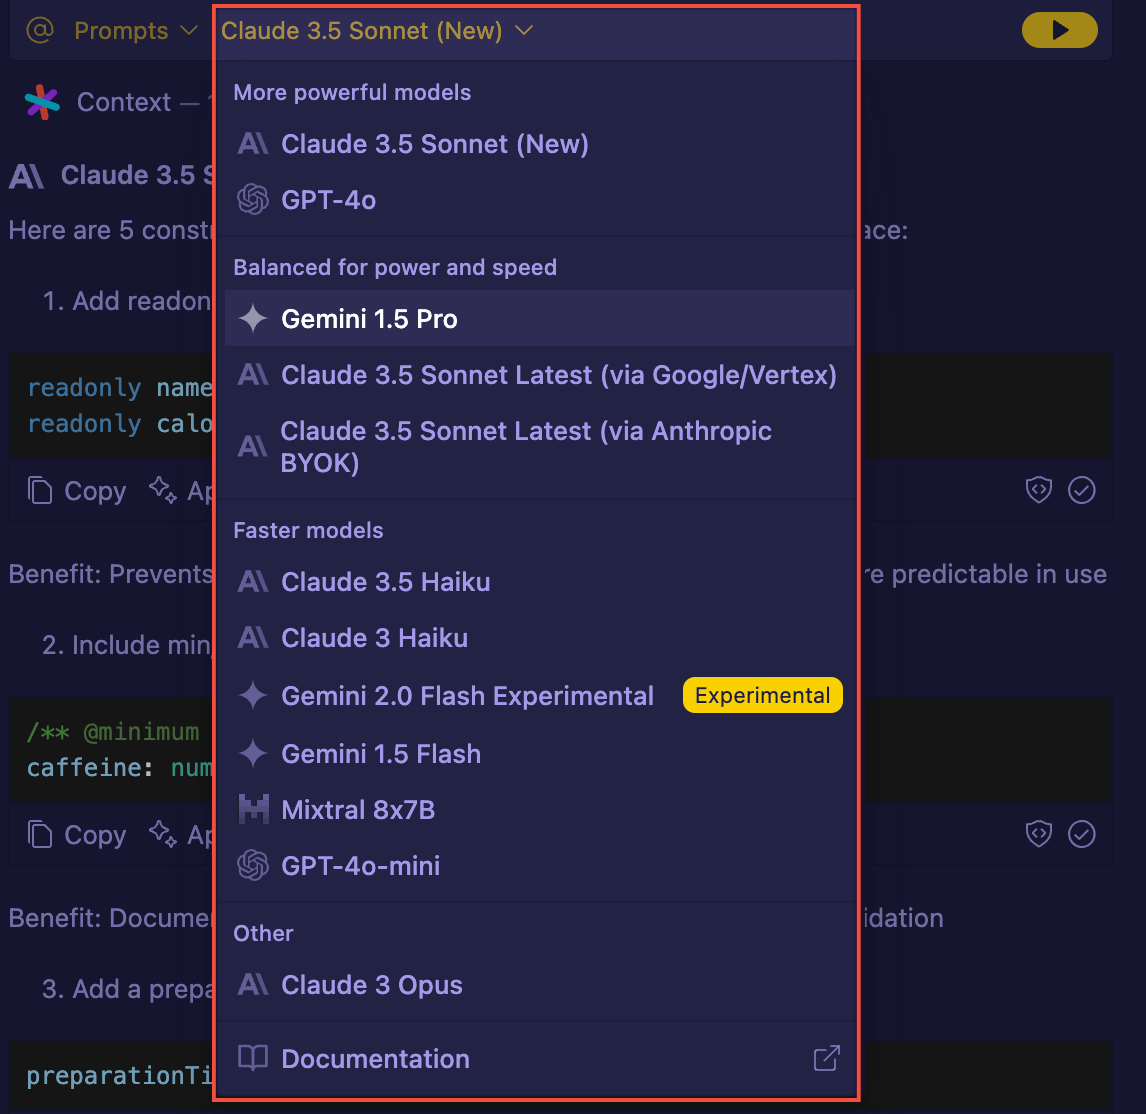Screen dimensions: 1146x1114
Task: Click the yellow run play button
Action: tap(1059, 30)
